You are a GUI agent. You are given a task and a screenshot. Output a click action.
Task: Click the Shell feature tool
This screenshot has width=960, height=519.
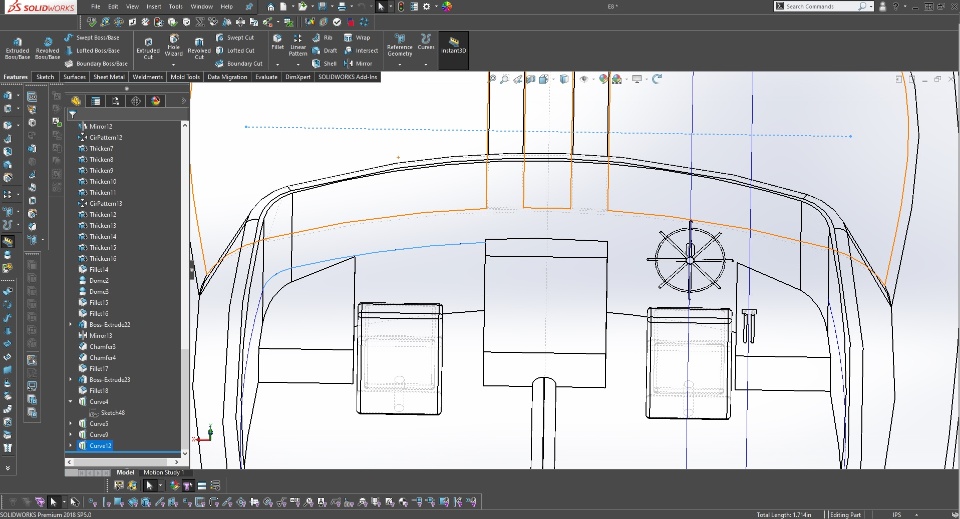325,63
